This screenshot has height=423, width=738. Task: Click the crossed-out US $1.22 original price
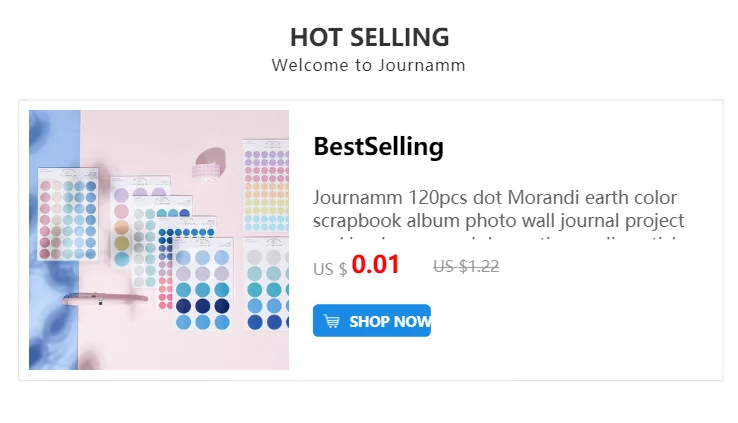tap(466, 266)
